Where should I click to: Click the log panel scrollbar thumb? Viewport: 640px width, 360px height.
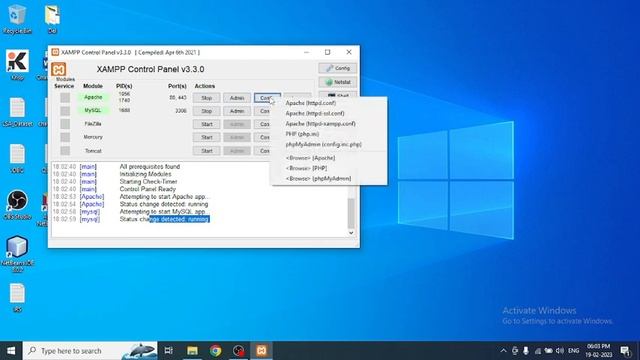351,213
